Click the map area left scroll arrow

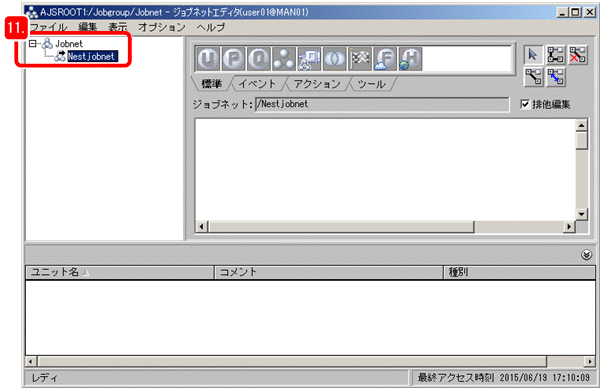click(x=201, y=227)
